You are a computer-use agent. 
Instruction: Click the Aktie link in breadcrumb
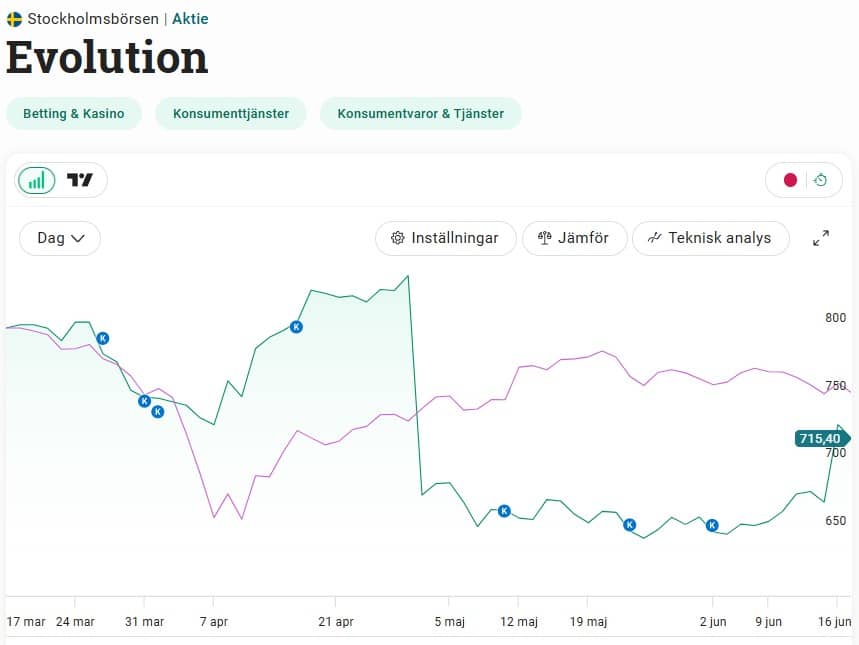190,19
